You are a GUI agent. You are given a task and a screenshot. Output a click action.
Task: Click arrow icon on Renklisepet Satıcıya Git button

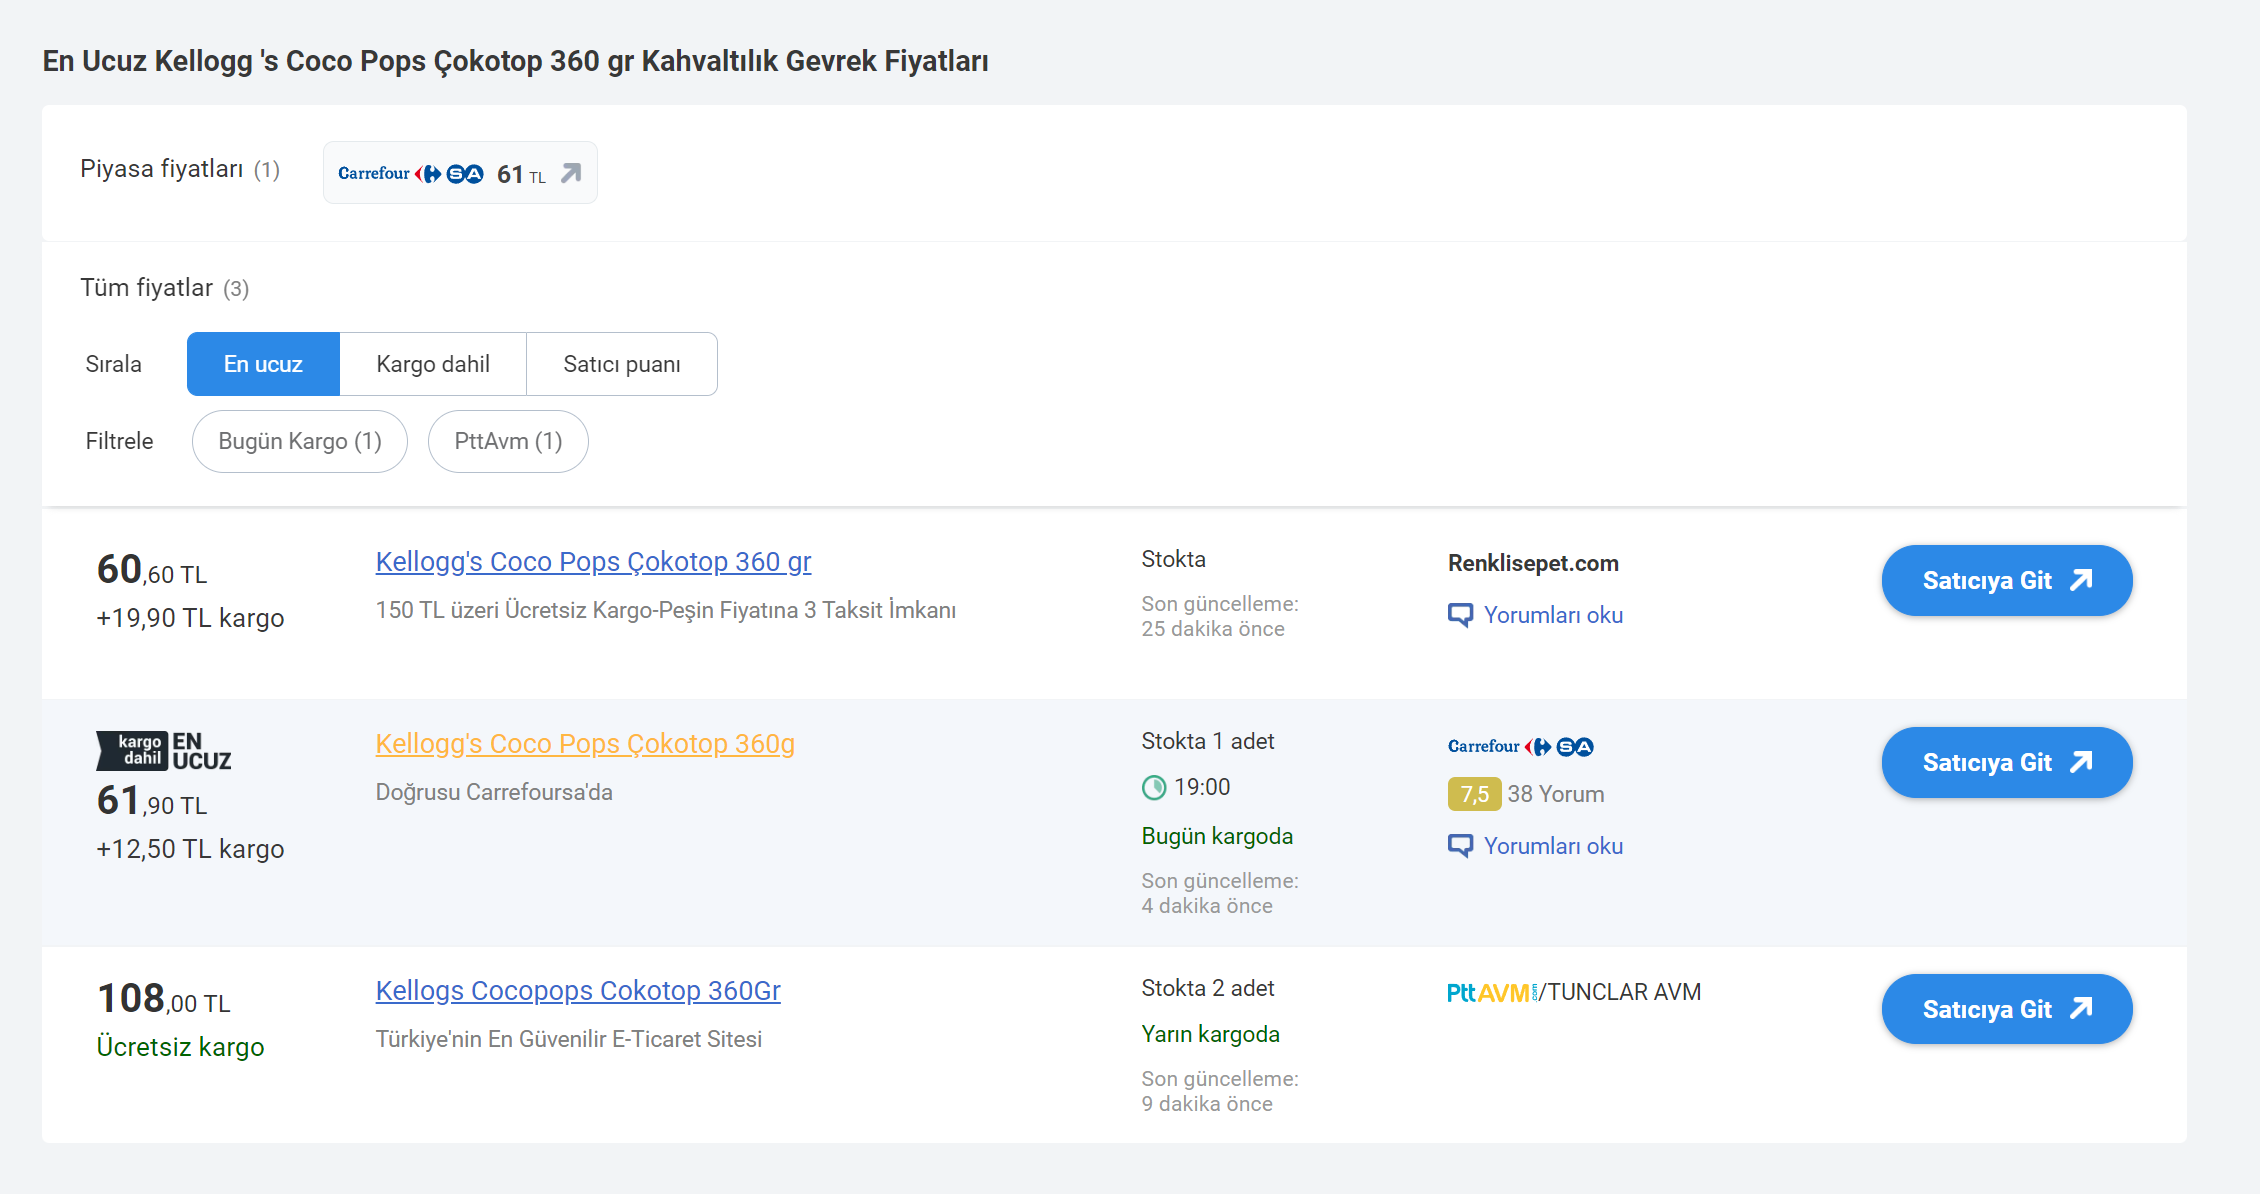coord(2082,580)
